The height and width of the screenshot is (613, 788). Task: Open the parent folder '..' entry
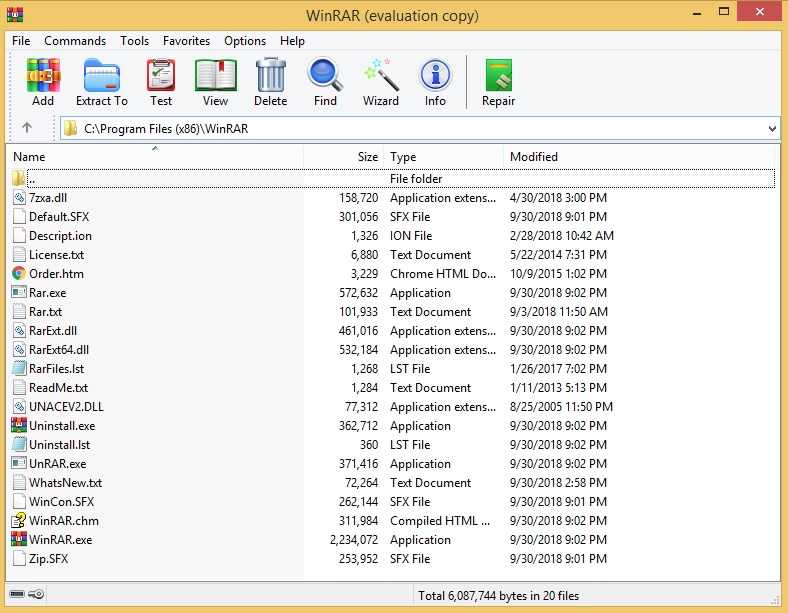pos(33,179)
